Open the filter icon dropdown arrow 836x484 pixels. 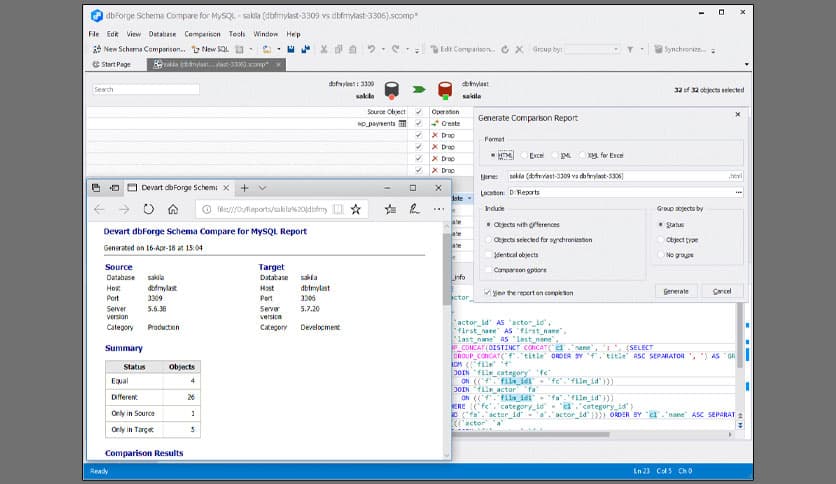[642, 49]
